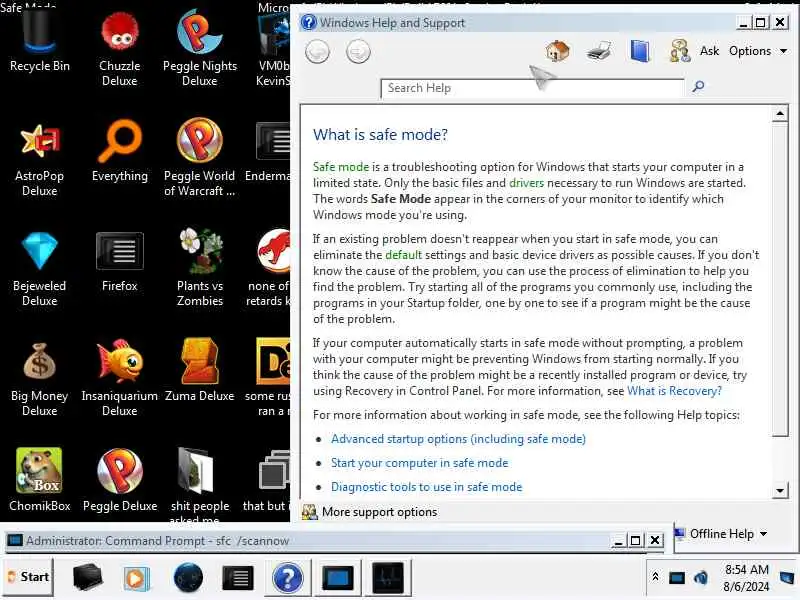The image size is (800, 600).
Task: Click the volume tray icon
Action: (701, 578)
